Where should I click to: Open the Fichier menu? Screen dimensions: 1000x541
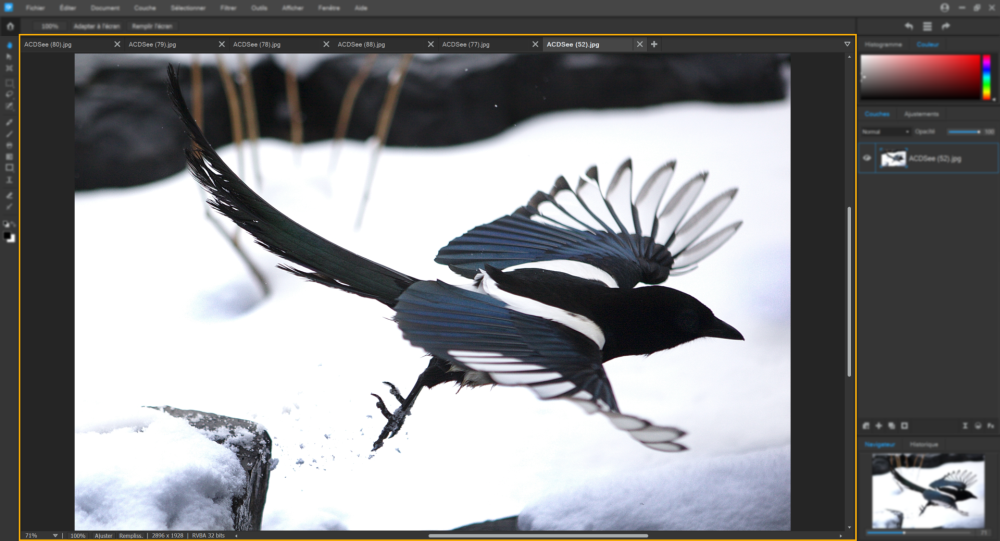coord(35,8)
